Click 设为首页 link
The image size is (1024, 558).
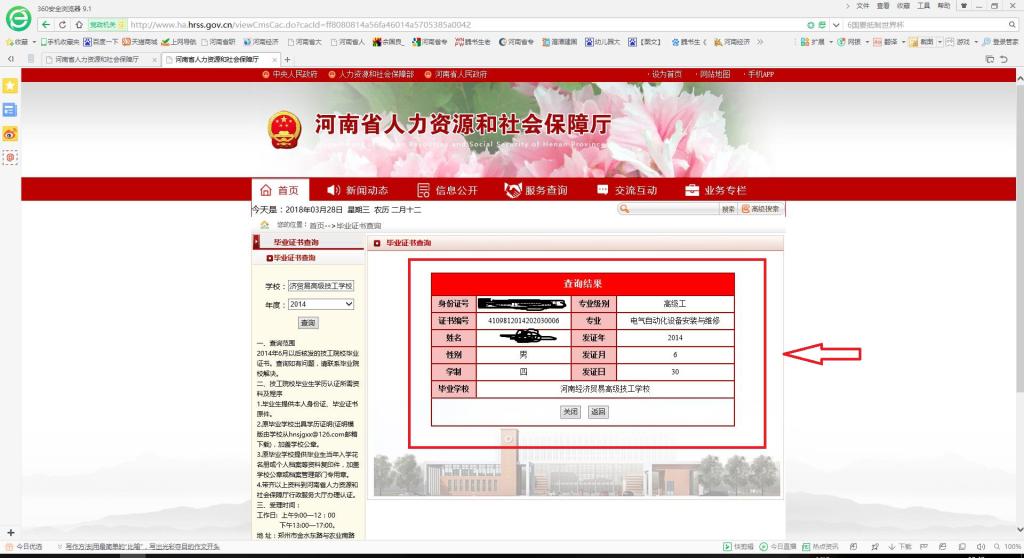coord(666,74)
